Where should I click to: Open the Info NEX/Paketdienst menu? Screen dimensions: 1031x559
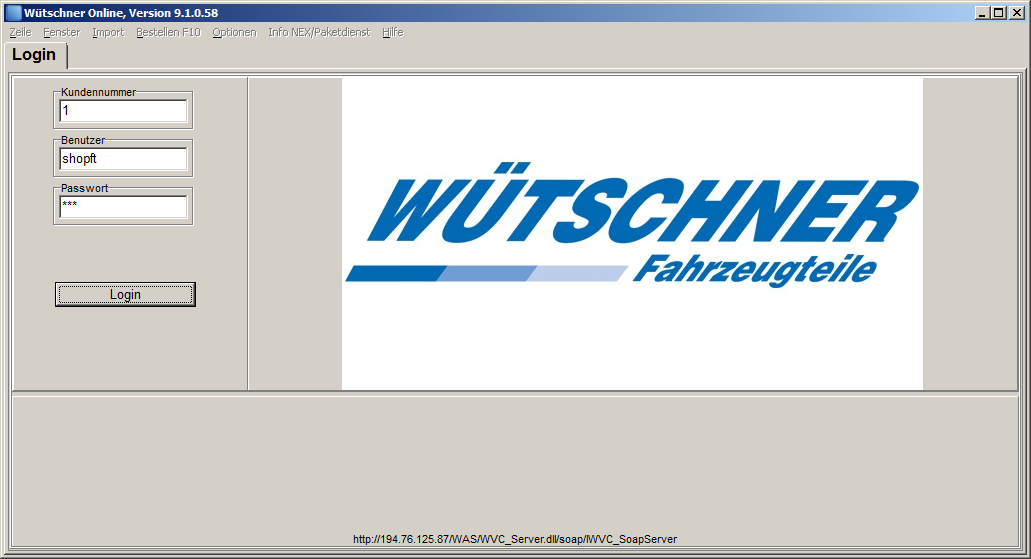click(x=319, y=32)
